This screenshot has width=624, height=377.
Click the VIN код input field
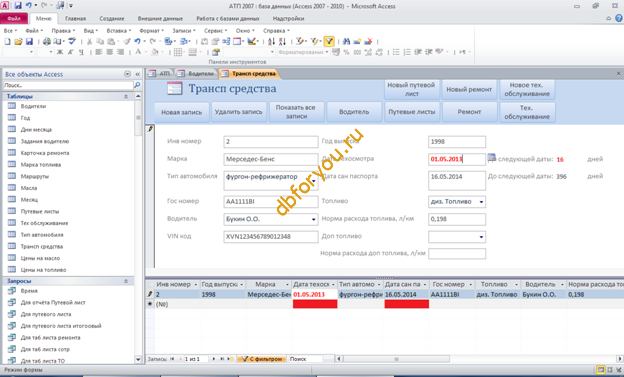tap(271, 236)
